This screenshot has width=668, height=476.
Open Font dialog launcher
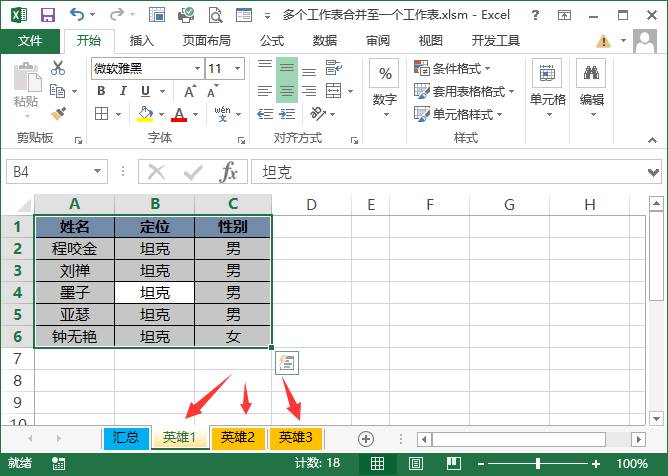point(242,140)
